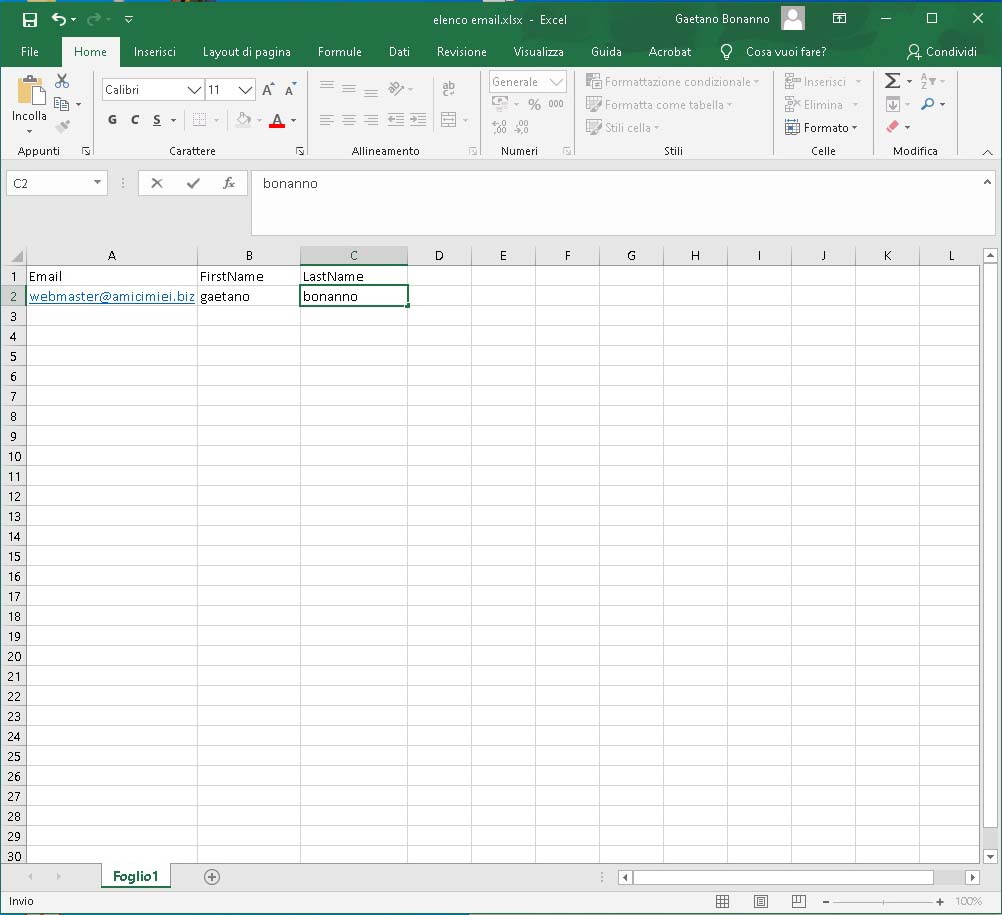Save the workbook with the floppy disk icon
The image size is (1002, 915).
click(x=29, y=20)
